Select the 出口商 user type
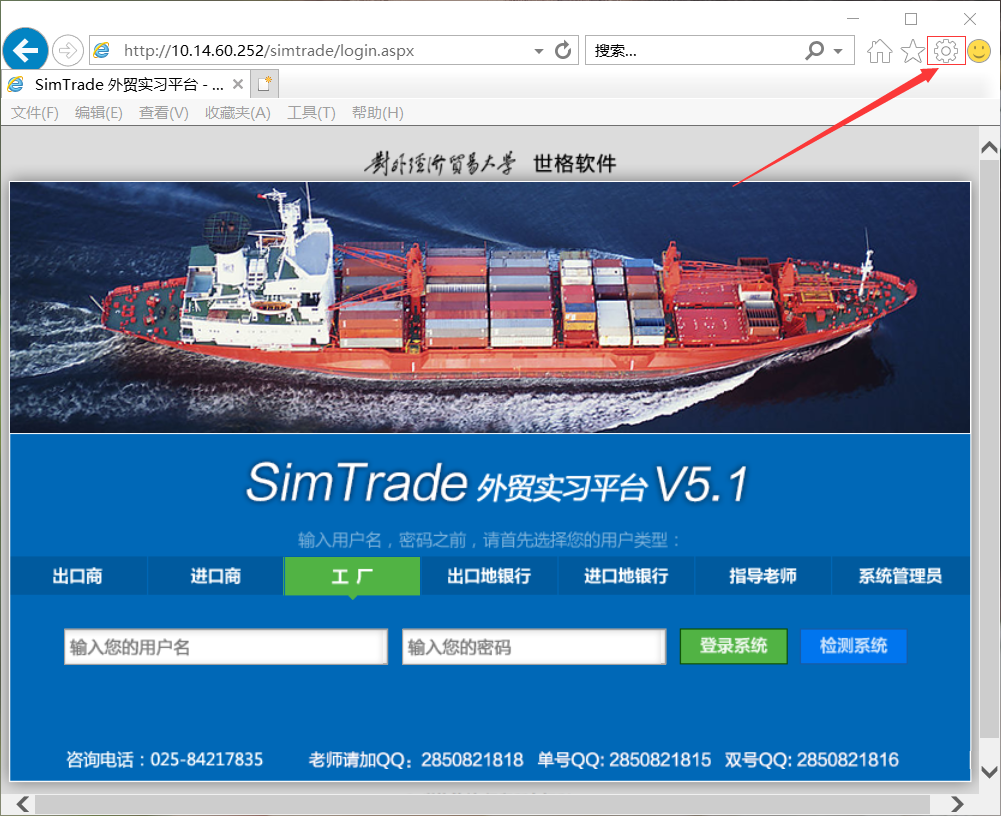Image resolution: width=1001 pixels, height=816 pixels. tap(78, 576)
